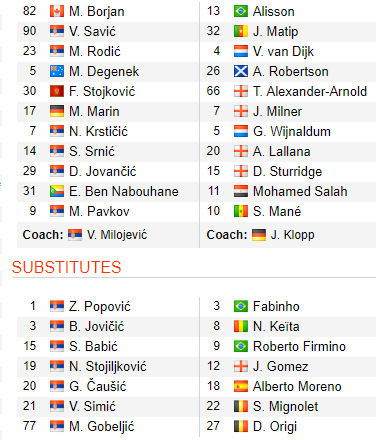This screenshot has height=440, width=379.
Task: Open Alisson goalkeeper profile
Action: point(274,11)
